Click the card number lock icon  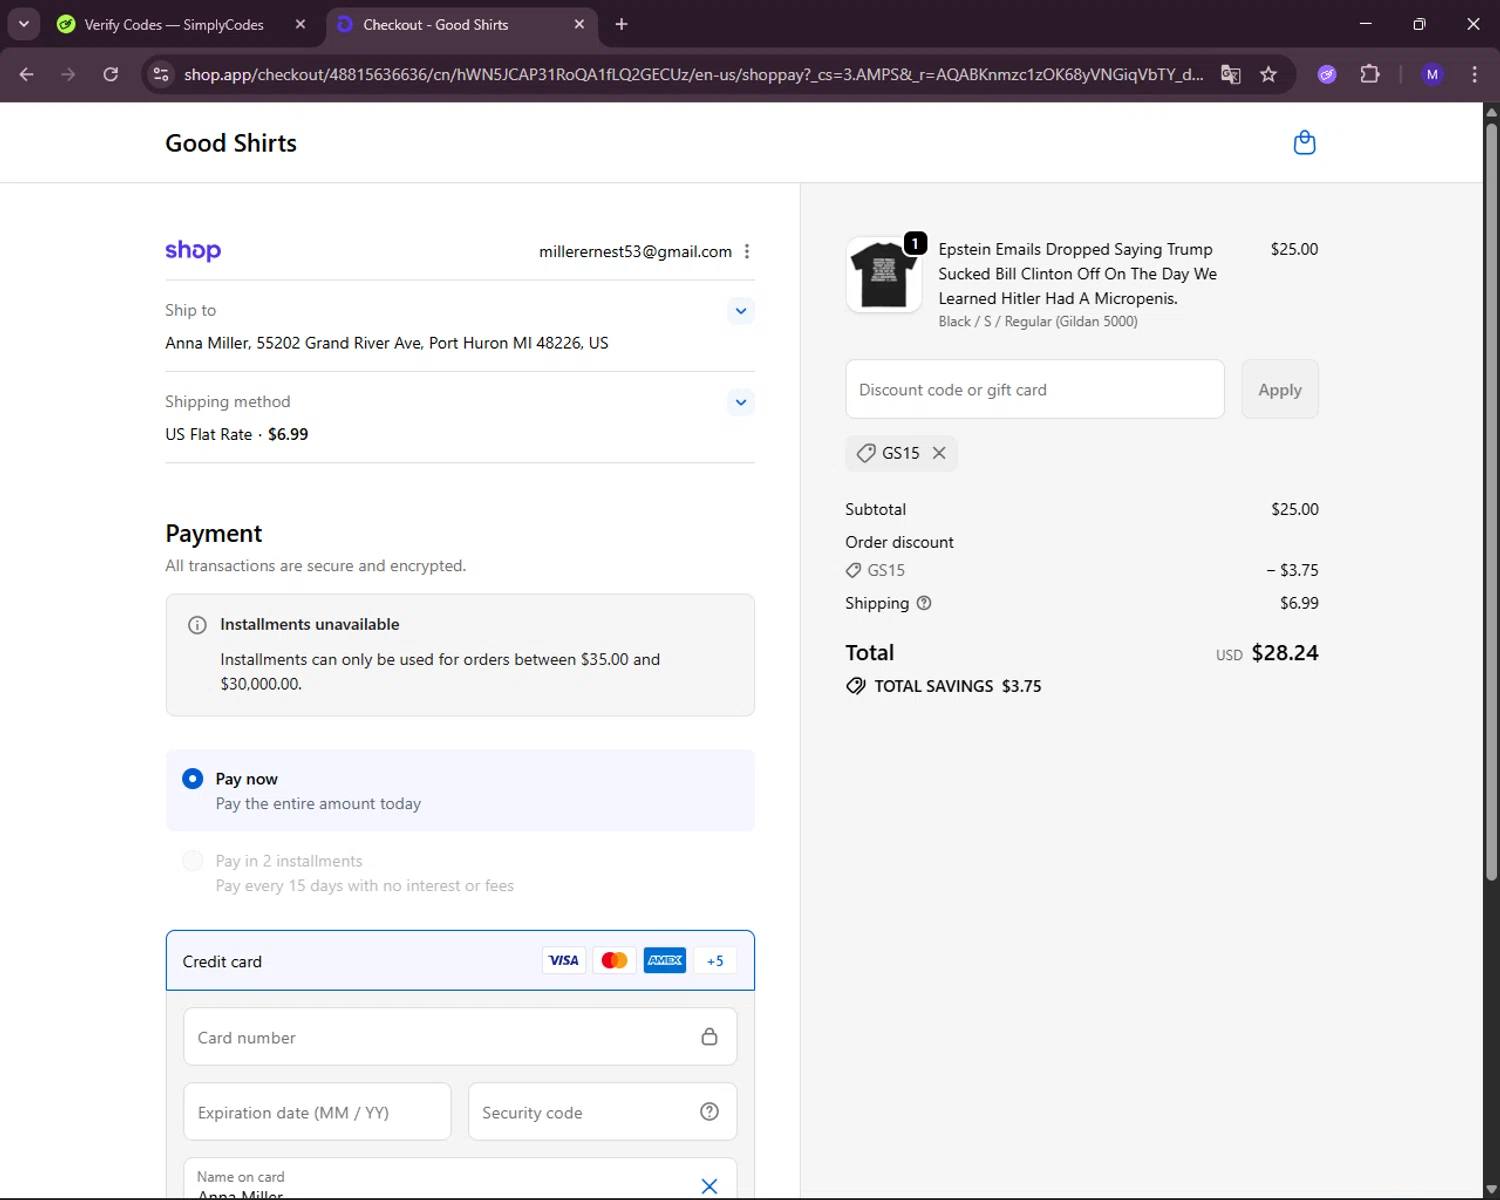coord(709,1037)
